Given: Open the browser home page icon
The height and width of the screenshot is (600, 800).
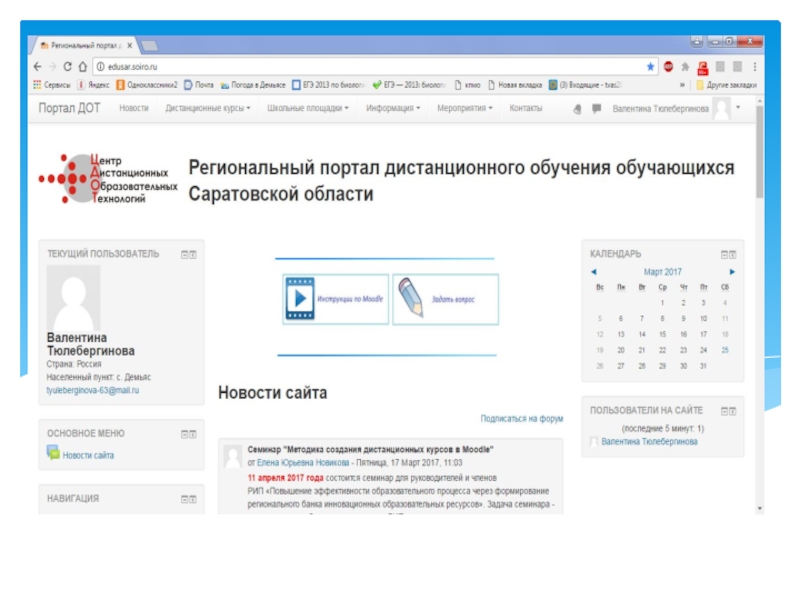Looking at the screenshot, I should pos(83,67).
